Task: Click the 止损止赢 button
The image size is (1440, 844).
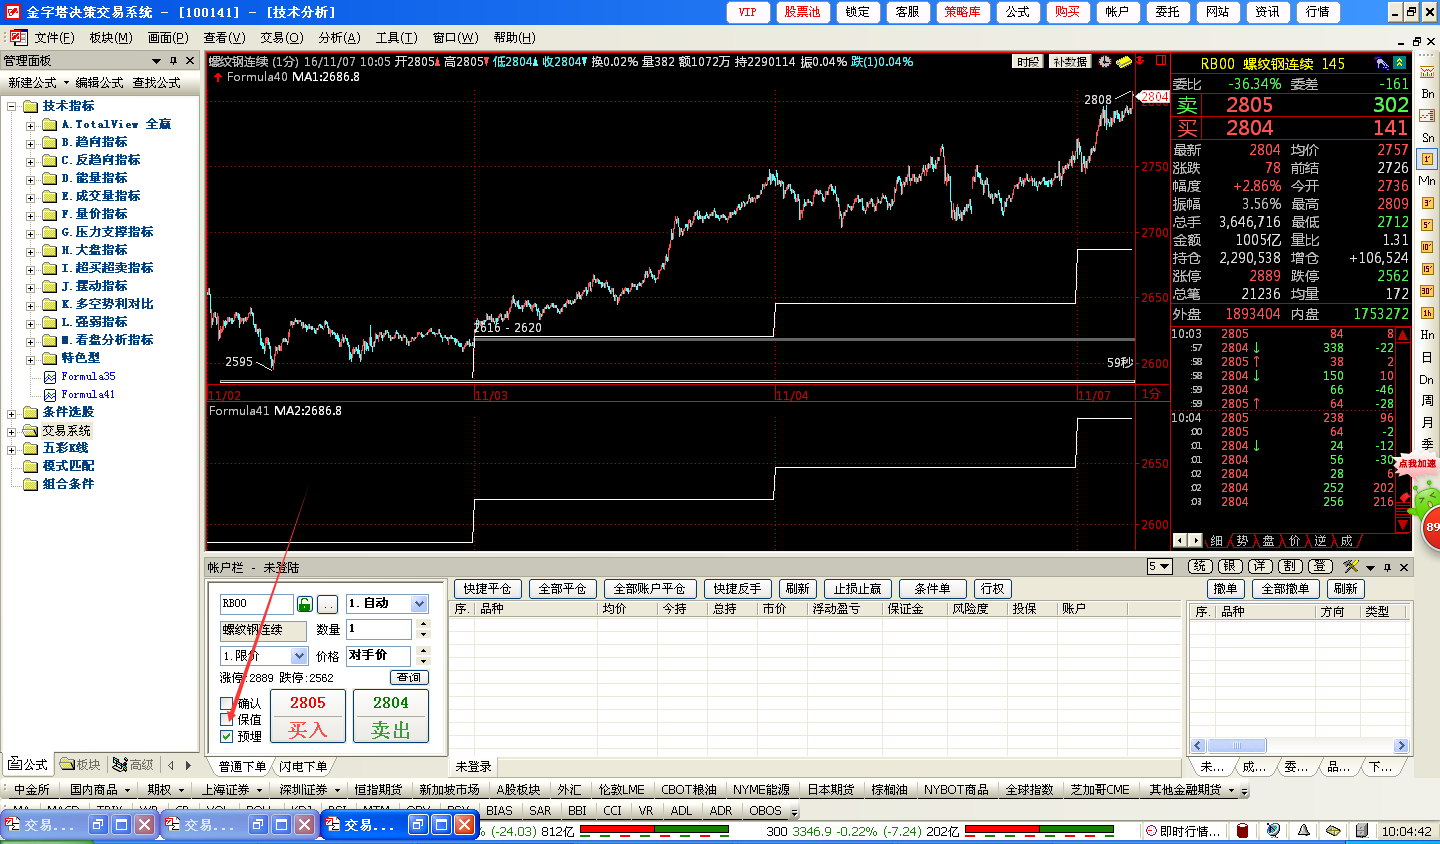Action: point(857,589)
